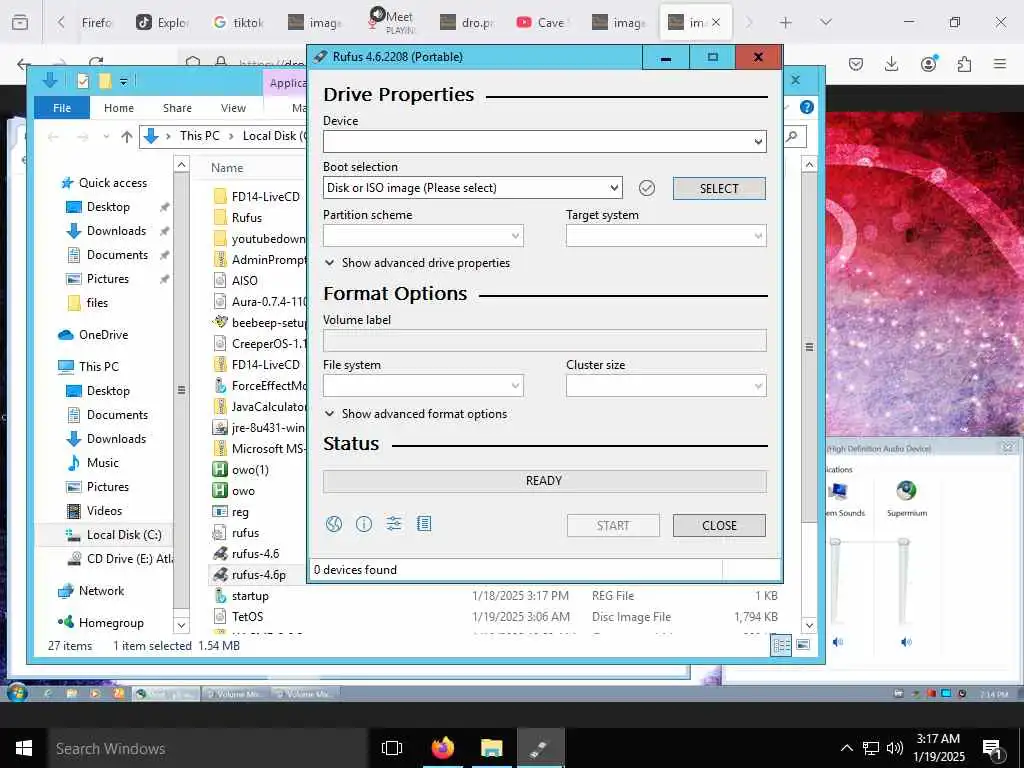
Task: Switch to the Meet Firefox tab
Action: click(392, 23)
